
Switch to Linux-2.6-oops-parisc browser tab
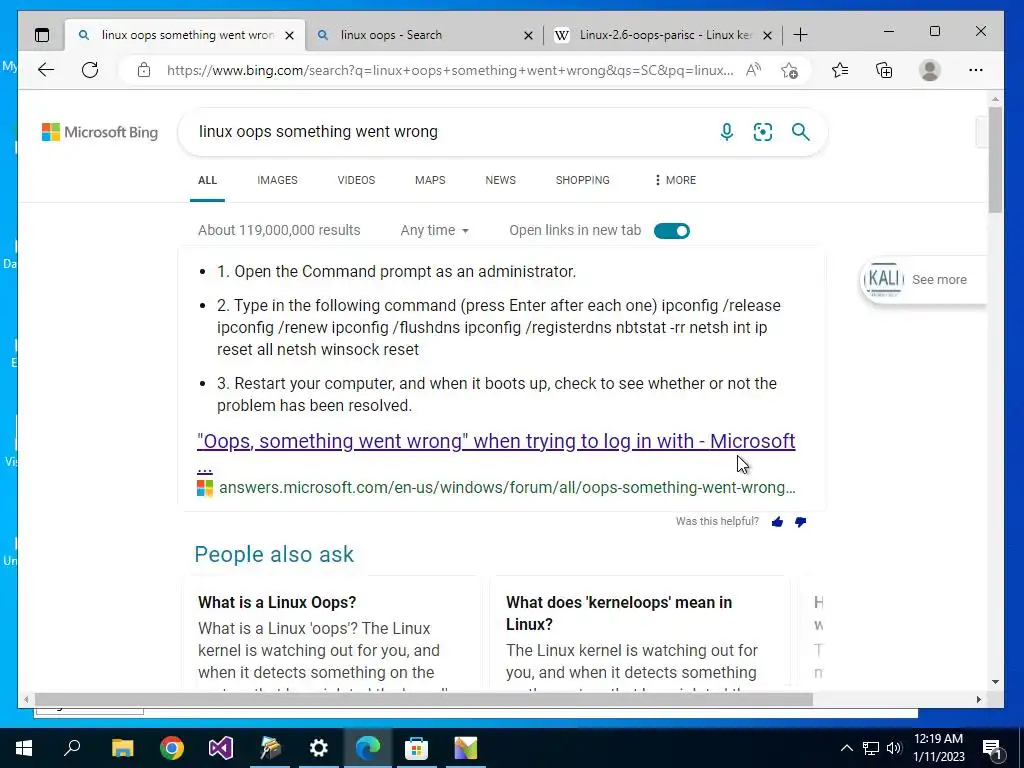point(663,35)
